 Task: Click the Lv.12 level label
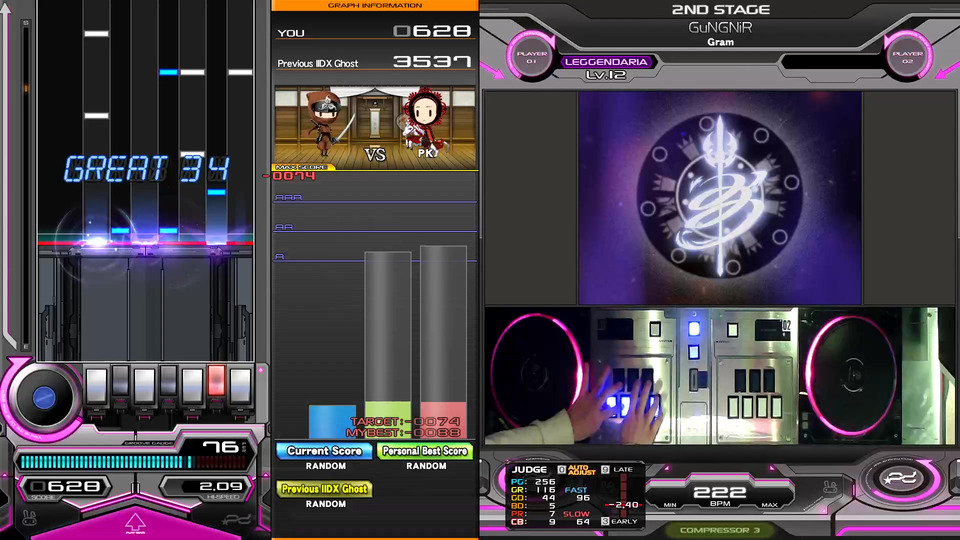[x=606, y=75]
